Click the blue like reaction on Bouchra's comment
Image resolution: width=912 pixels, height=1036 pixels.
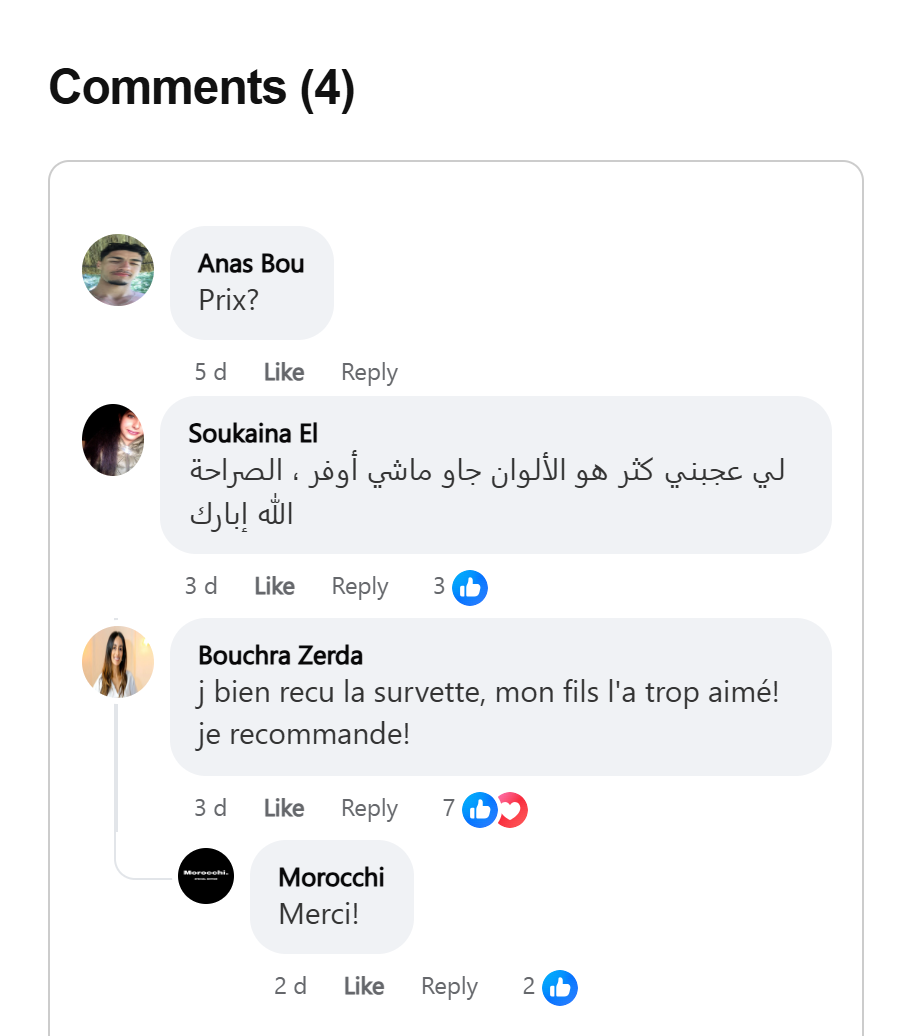click(479, 809)
